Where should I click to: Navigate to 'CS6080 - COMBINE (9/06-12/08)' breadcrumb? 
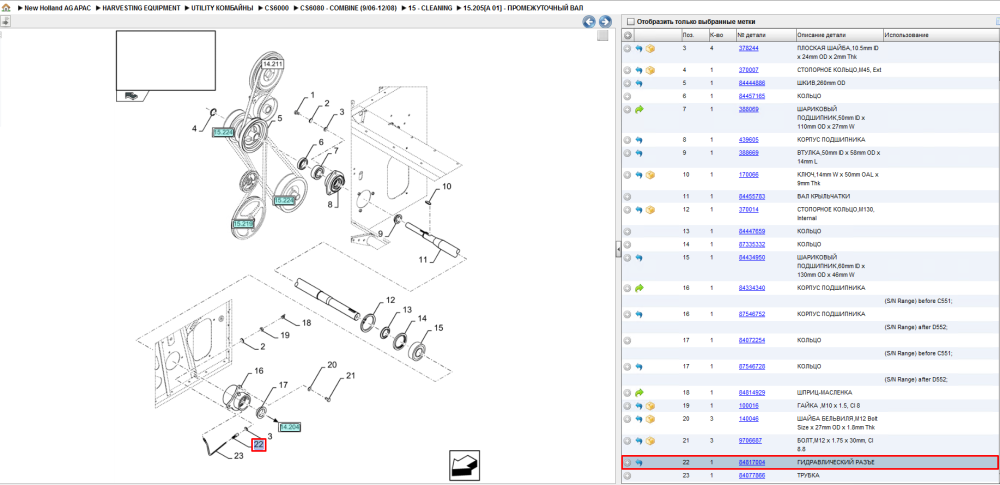pos(347,8)
